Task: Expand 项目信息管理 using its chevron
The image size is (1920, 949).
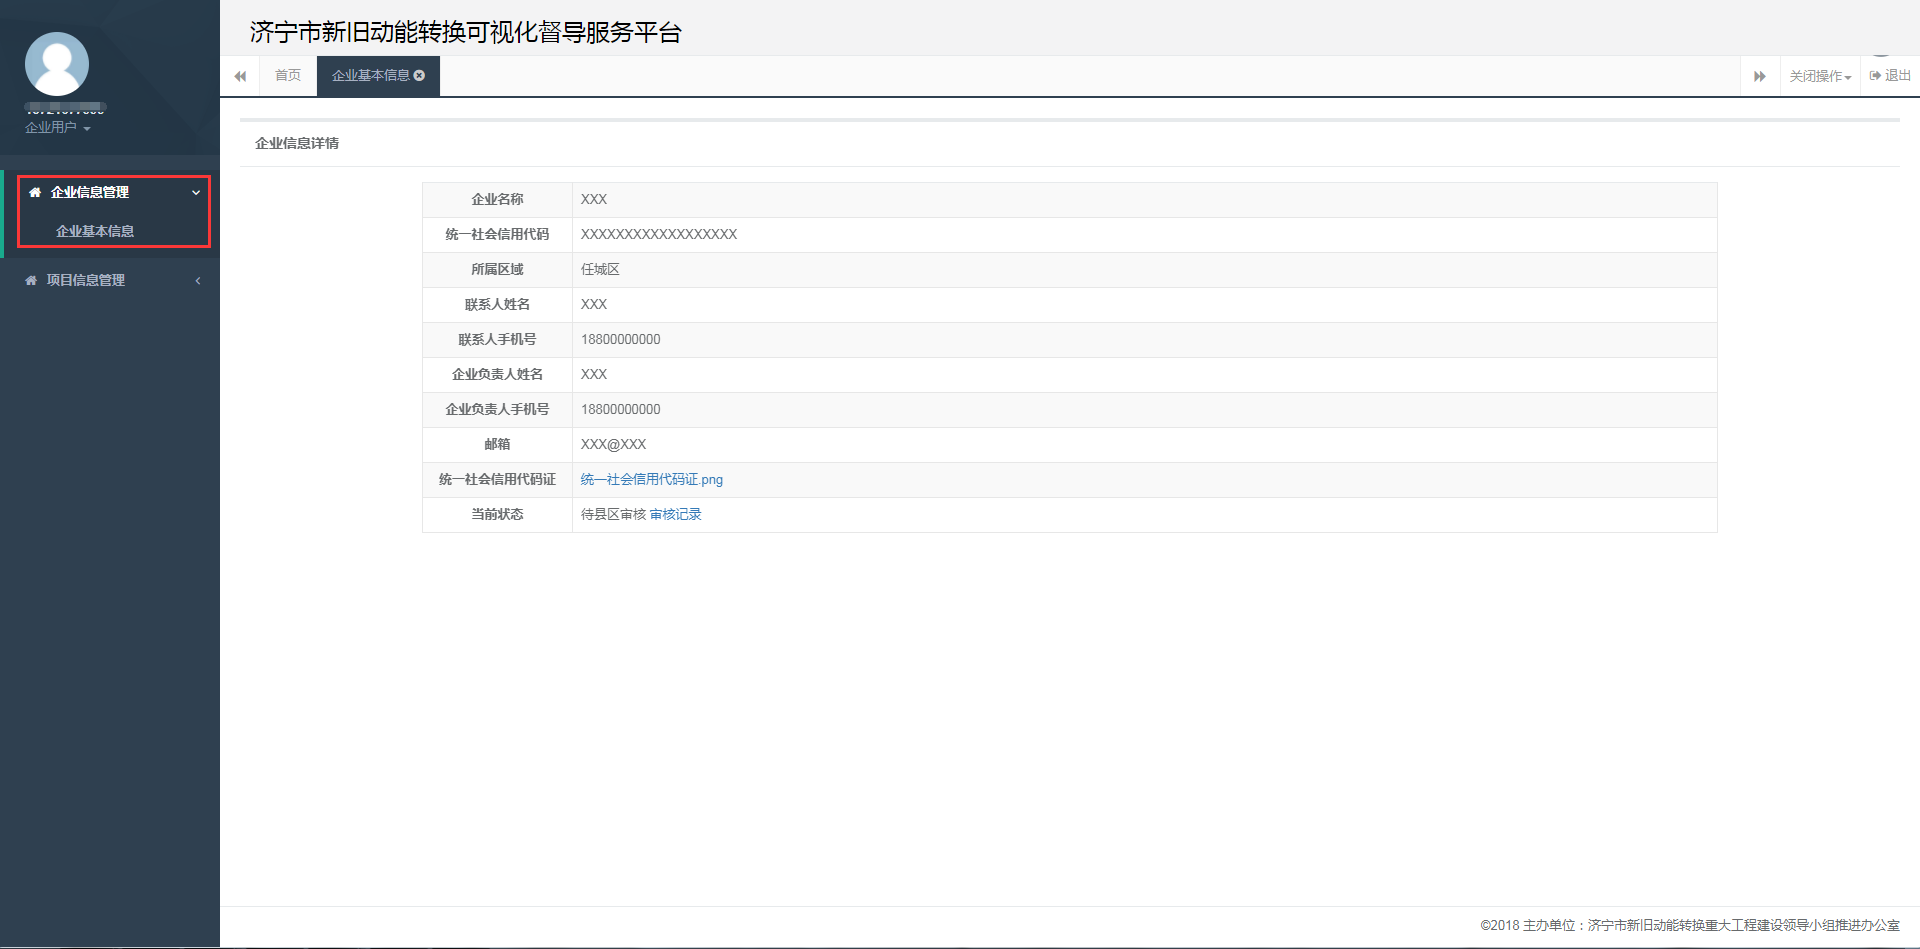Action: [x=197, y=279]
